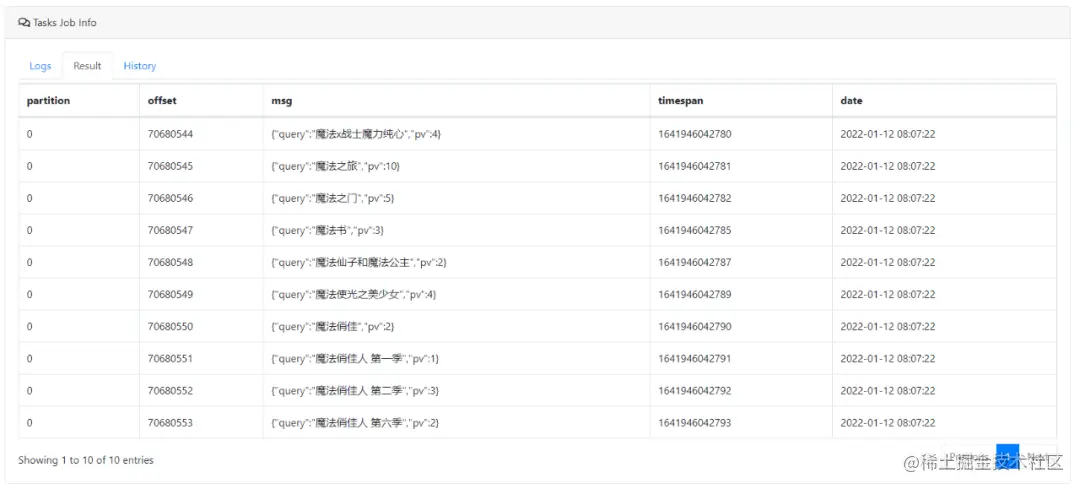The image size is (1080, 489).
Task: Select timespan value 1641946042793
Action: (695, 422)
